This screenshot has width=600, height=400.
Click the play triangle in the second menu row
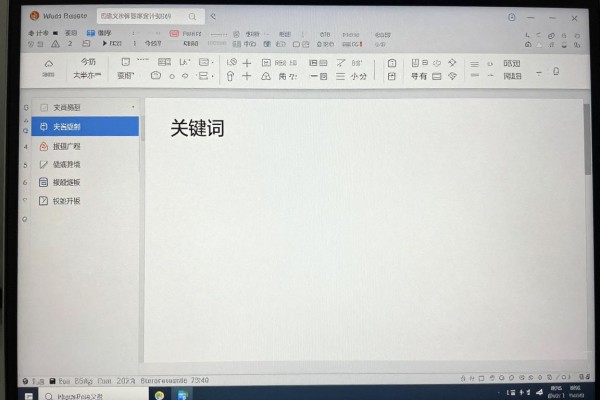(104, 43)
